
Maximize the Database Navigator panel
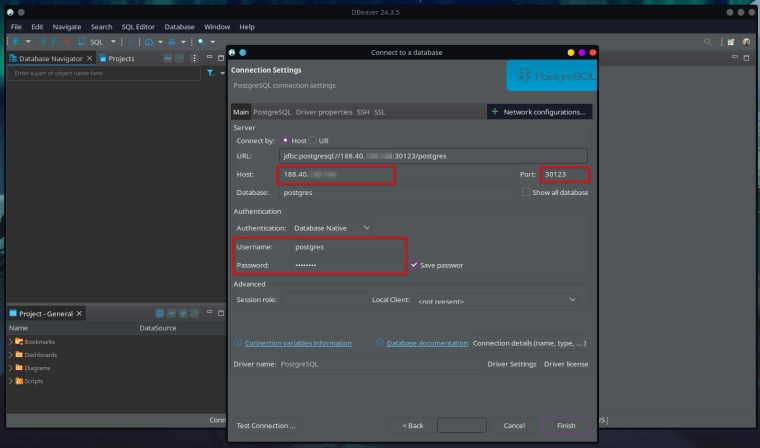221,58
